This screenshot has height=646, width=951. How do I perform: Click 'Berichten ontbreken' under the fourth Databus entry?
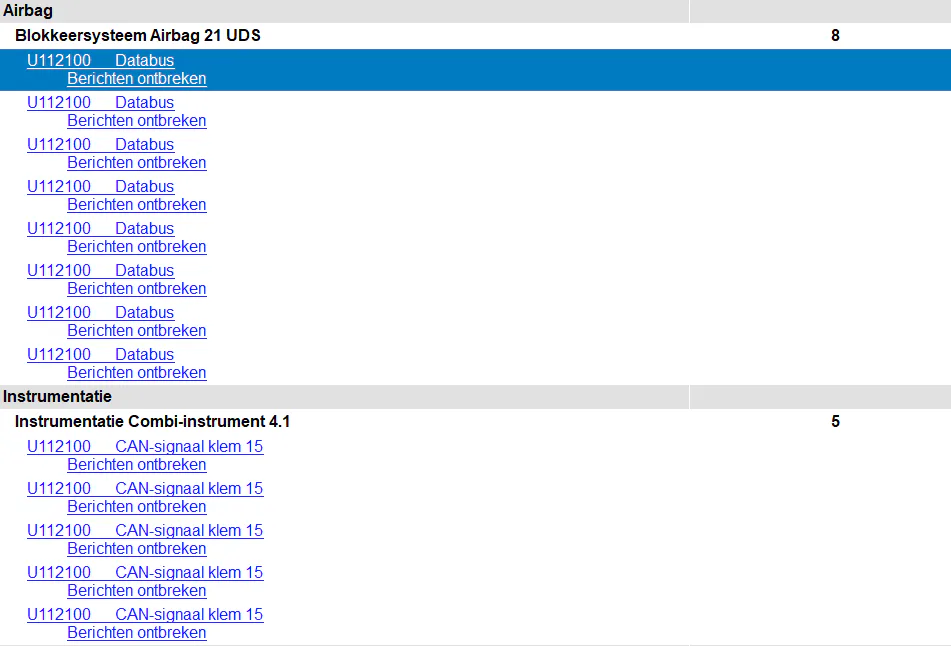(136, 205)
